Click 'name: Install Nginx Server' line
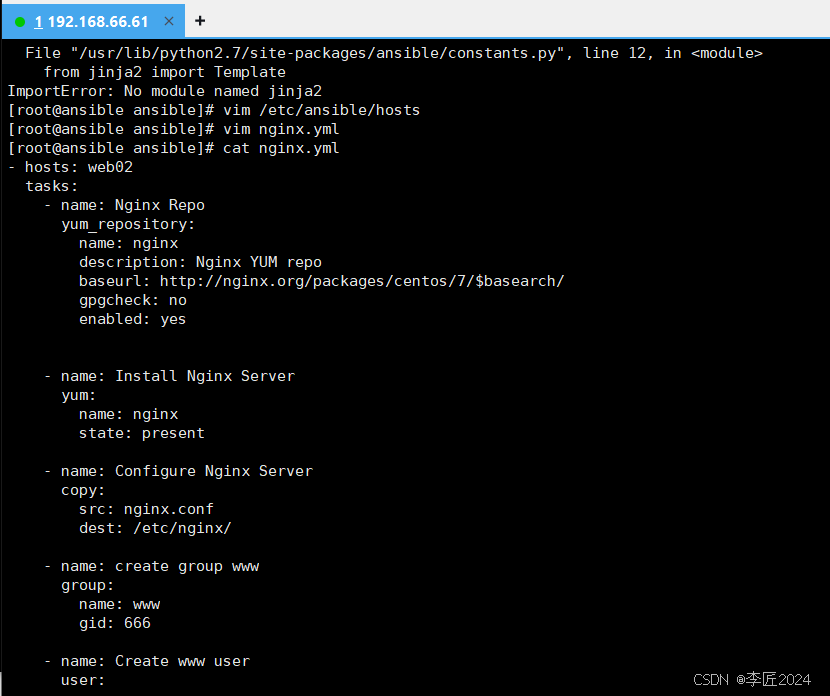The width and height of the screenshot is (830, 696). [x=170, y=376]
